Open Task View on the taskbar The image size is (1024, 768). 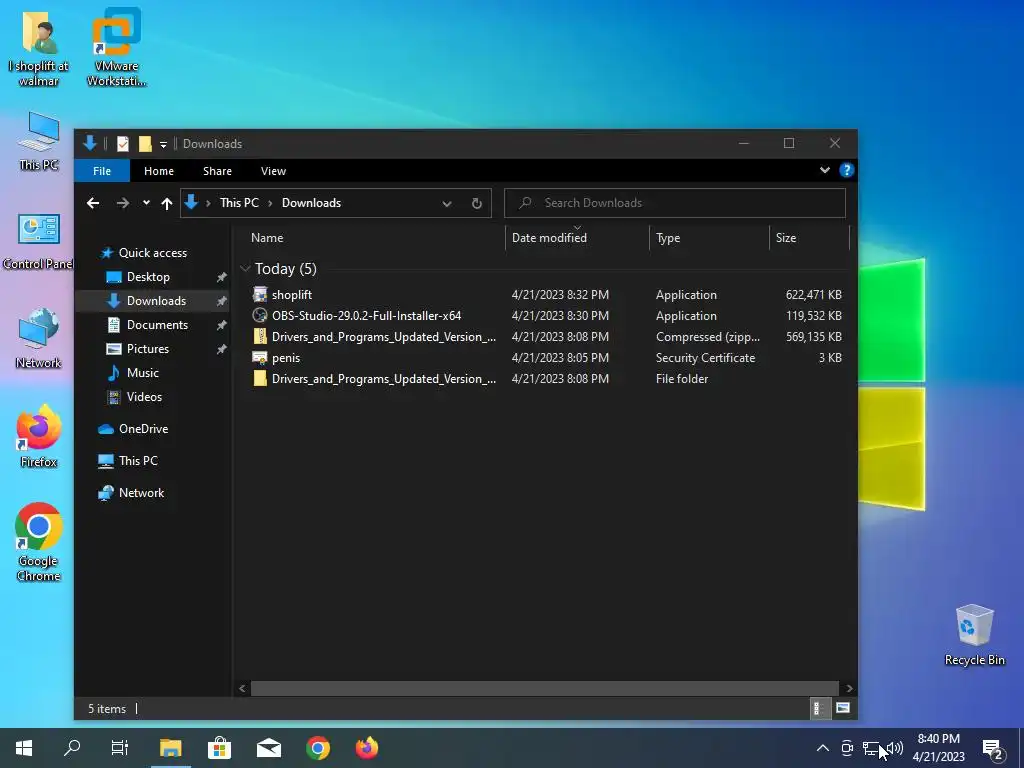120,748
